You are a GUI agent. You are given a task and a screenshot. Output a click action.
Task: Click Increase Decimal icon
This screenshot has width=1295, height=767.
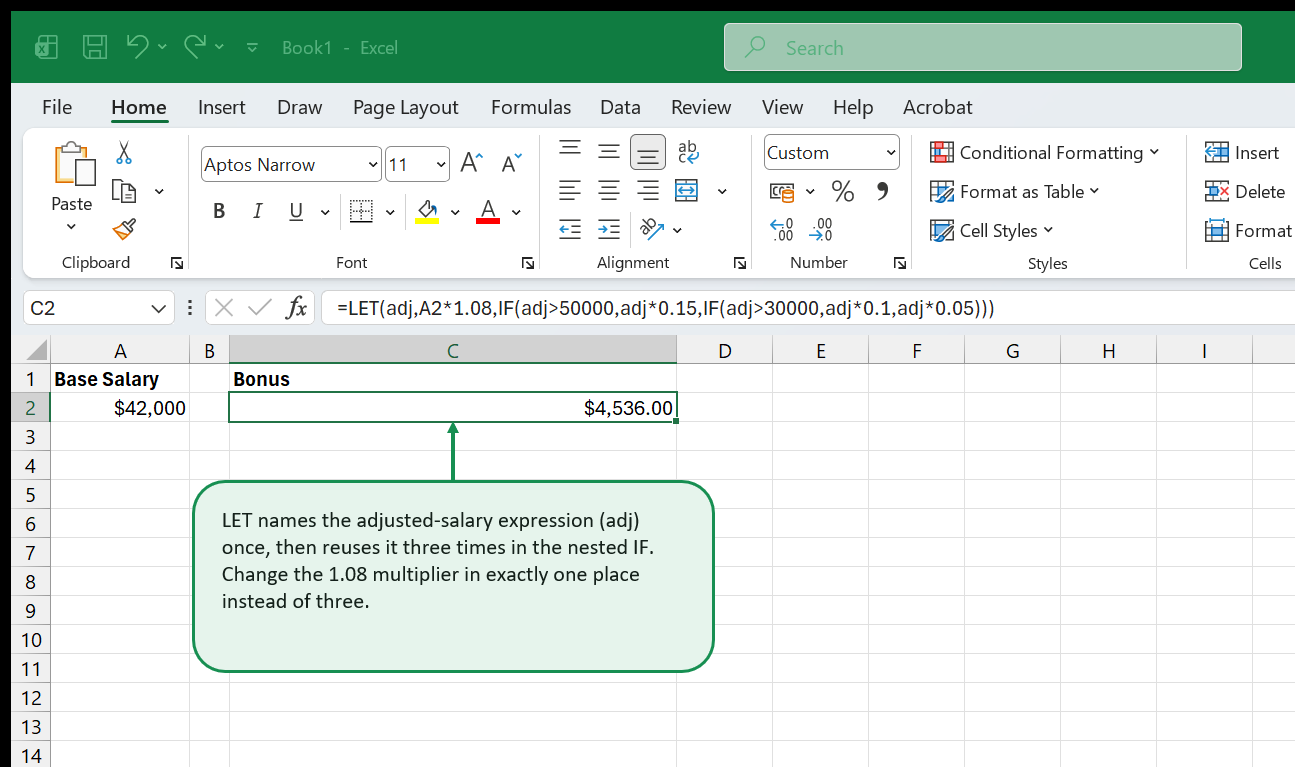coord(782,230)
